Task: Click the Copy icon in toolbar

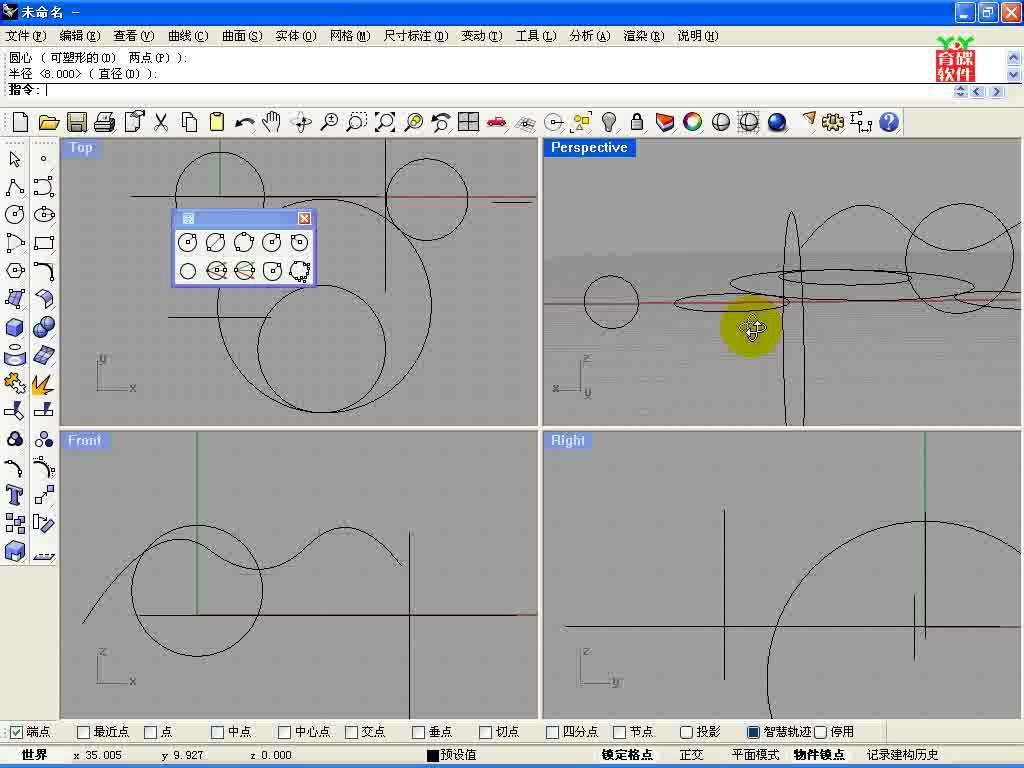Action: [189, 122]
